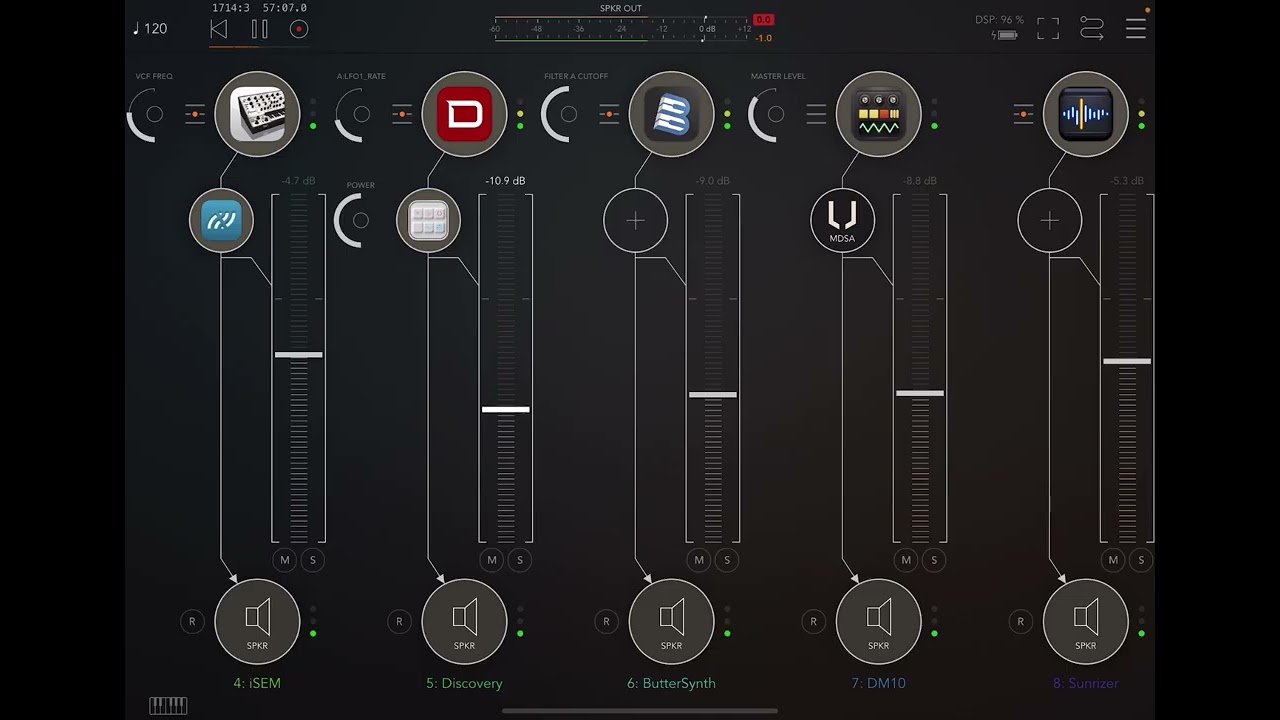The image size is (1280, 720).
Task: Select the '8: Sunrizer' channel label
Action: [1086, 684]
